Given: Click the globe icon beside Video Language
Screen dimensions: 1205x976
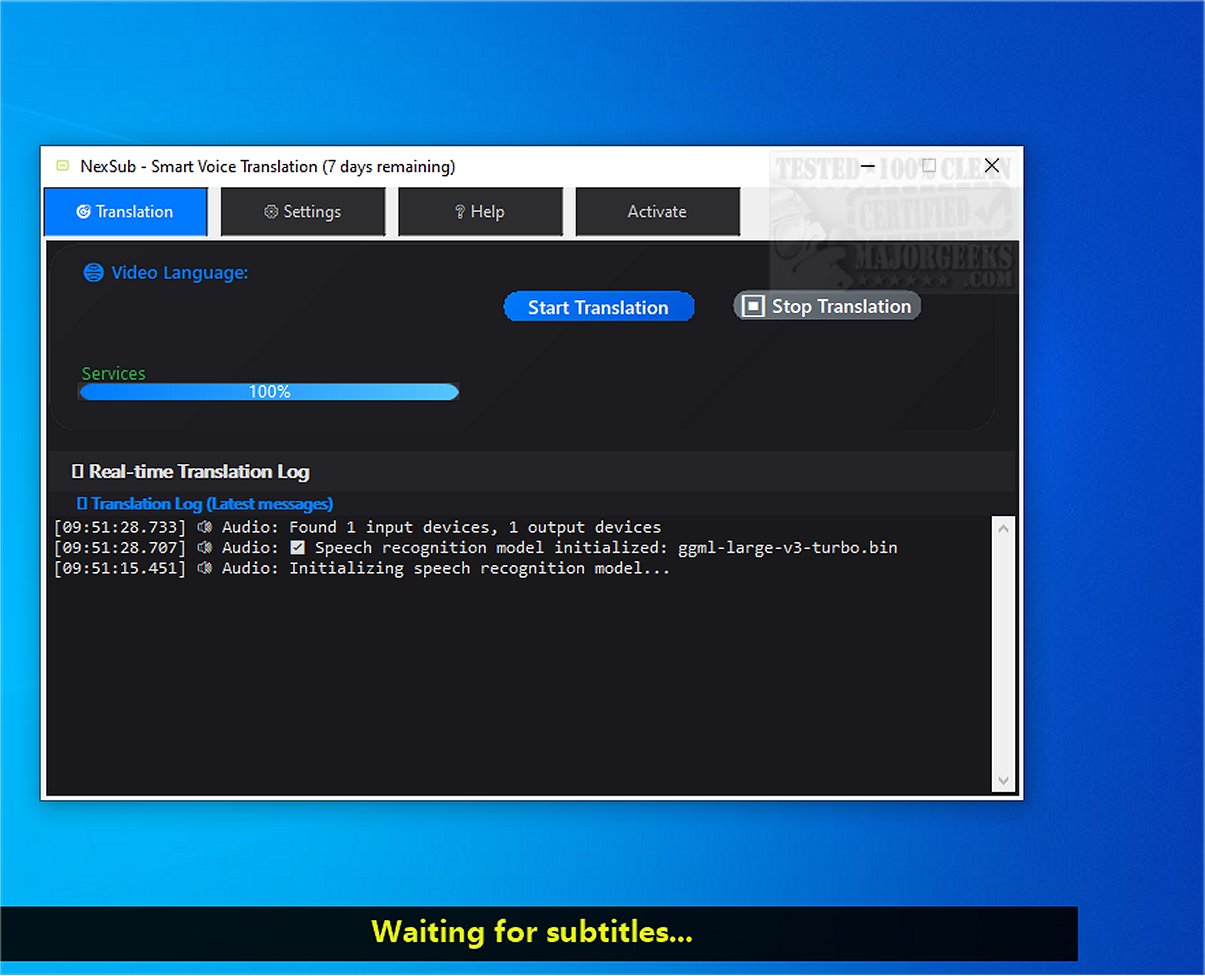Looking at the screenshot, I should tap(93, 272).
